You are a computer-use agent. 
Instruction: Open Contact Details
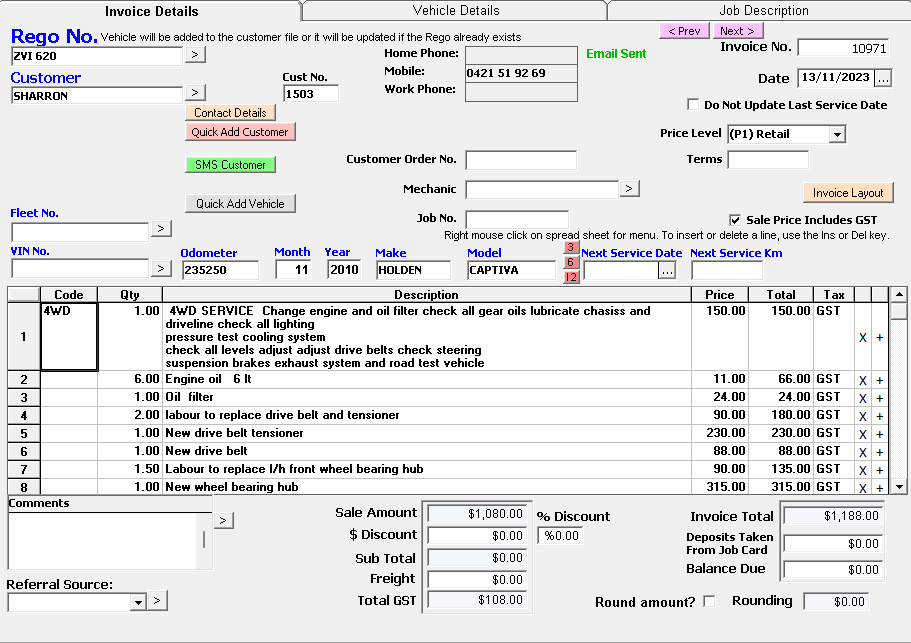click(230, 113)
